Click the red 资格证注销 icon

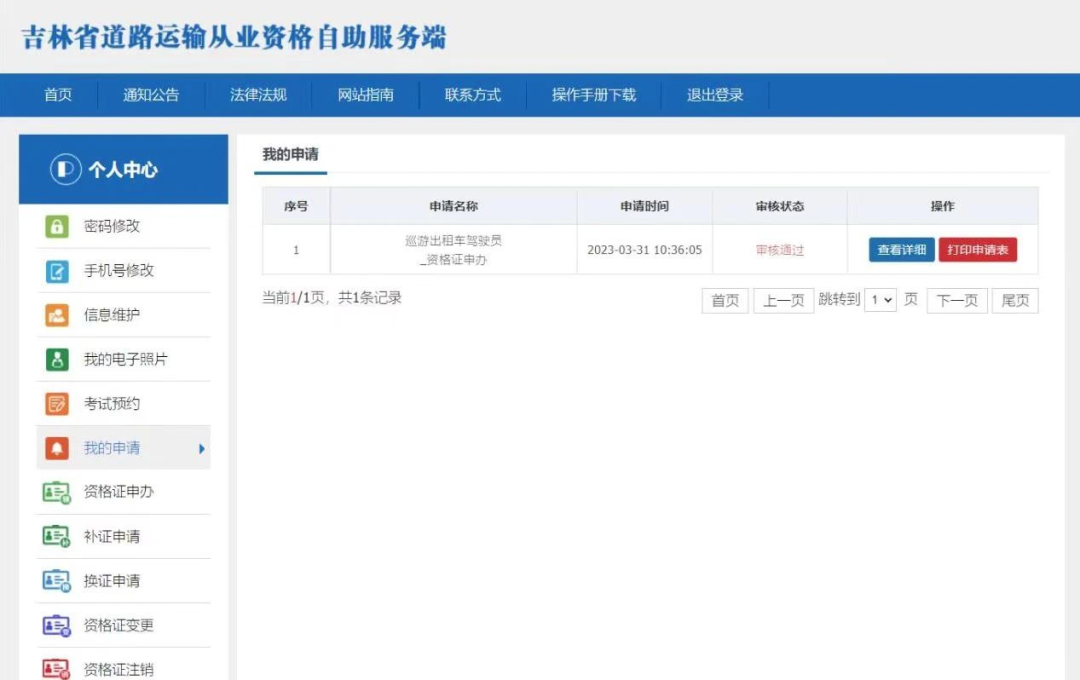57,668
